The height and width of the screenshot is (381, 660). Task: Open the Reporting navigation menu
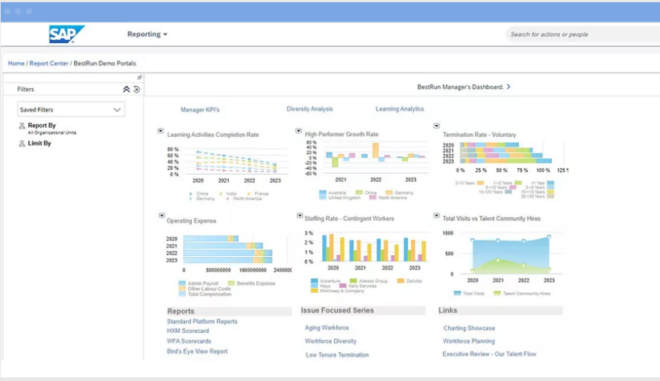coord(147,34)
